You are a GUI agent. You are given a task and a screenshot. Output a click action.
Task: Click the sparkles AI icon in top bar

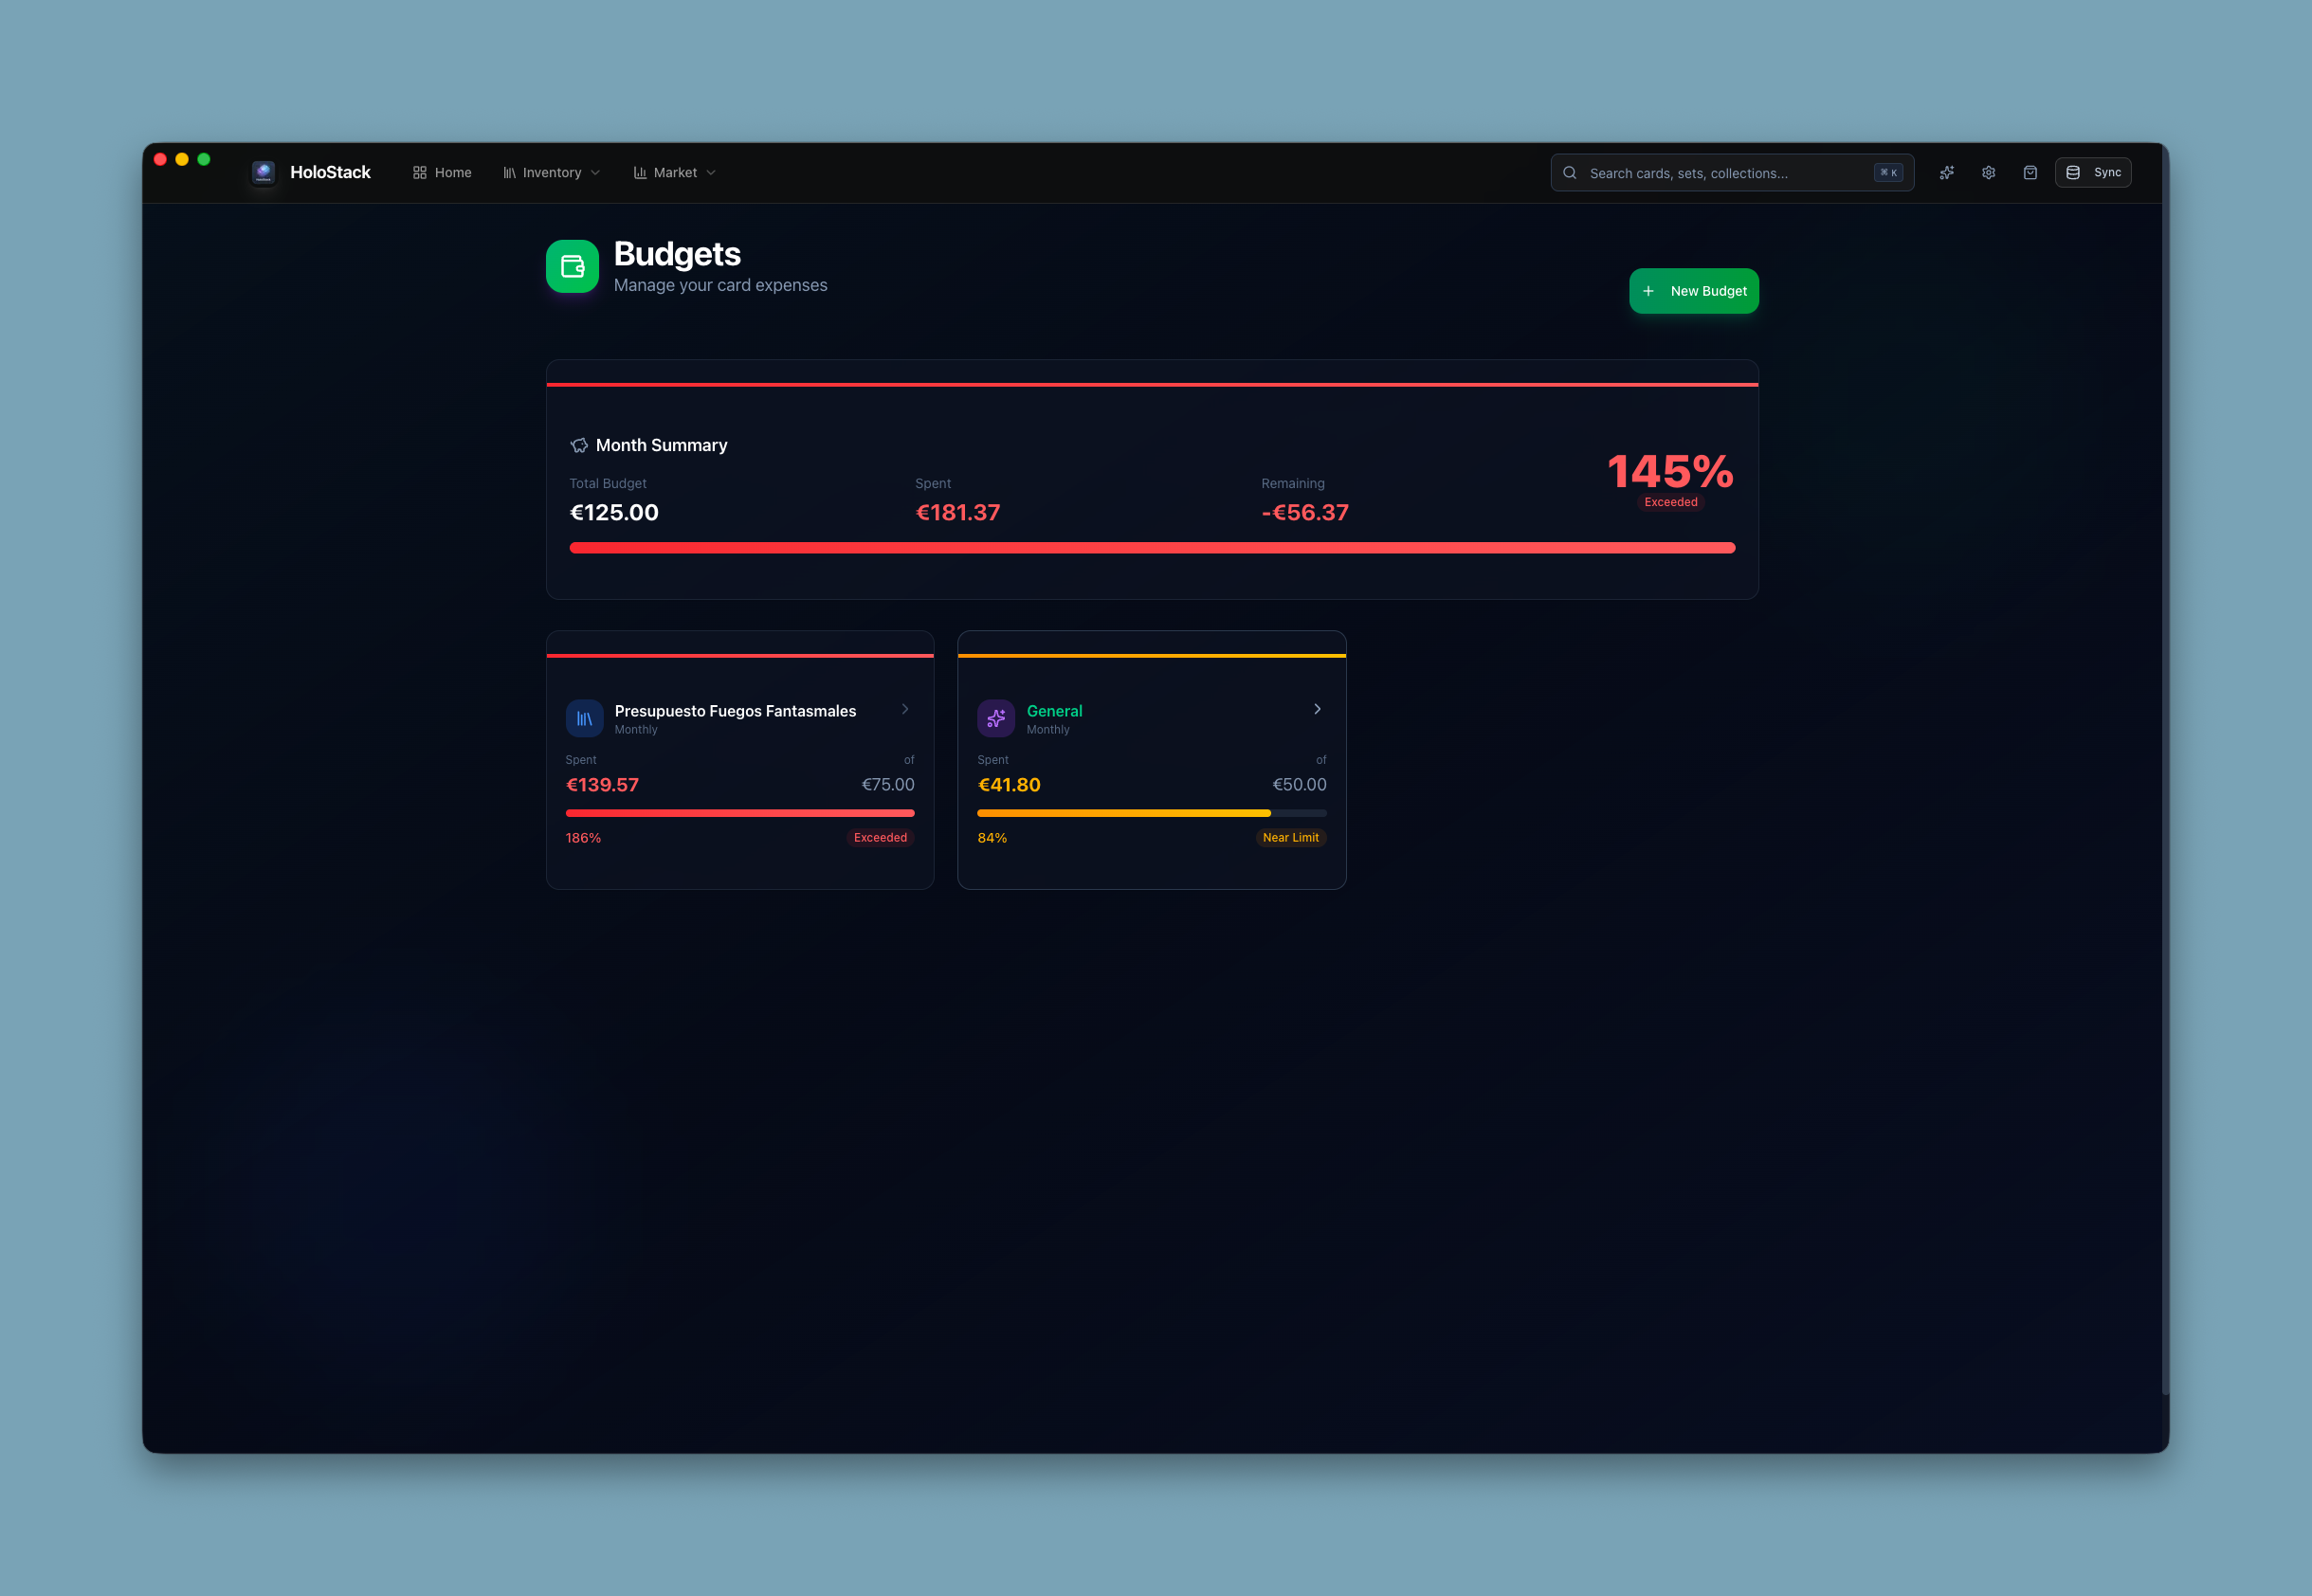coord(1946,173)
